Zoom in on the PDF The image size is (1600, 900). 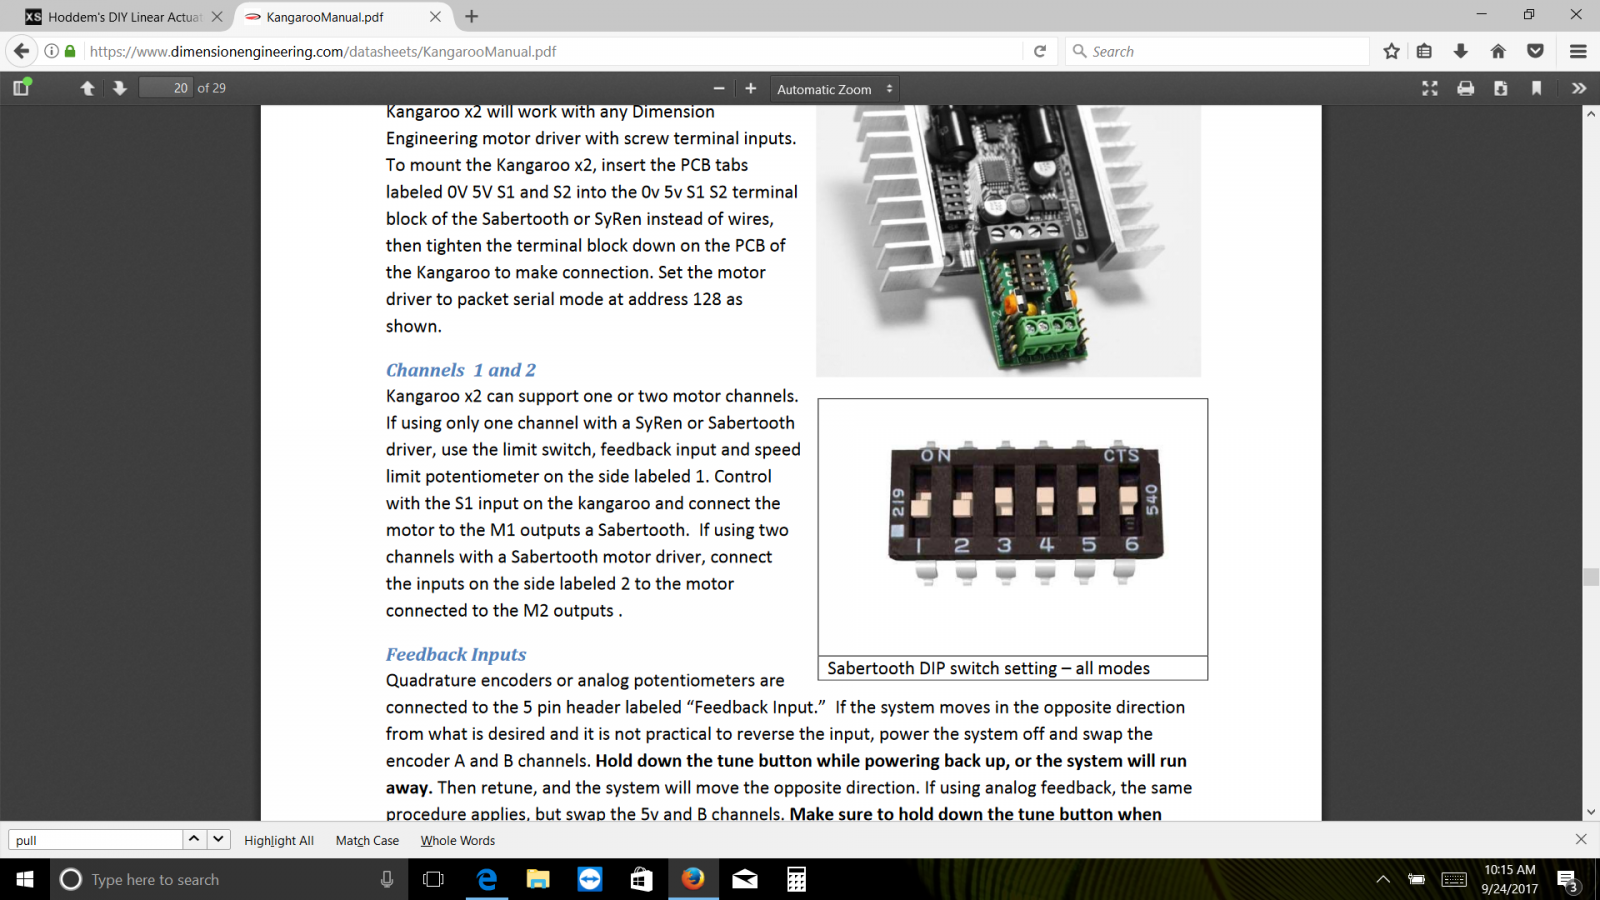click(x=751, y=88)
